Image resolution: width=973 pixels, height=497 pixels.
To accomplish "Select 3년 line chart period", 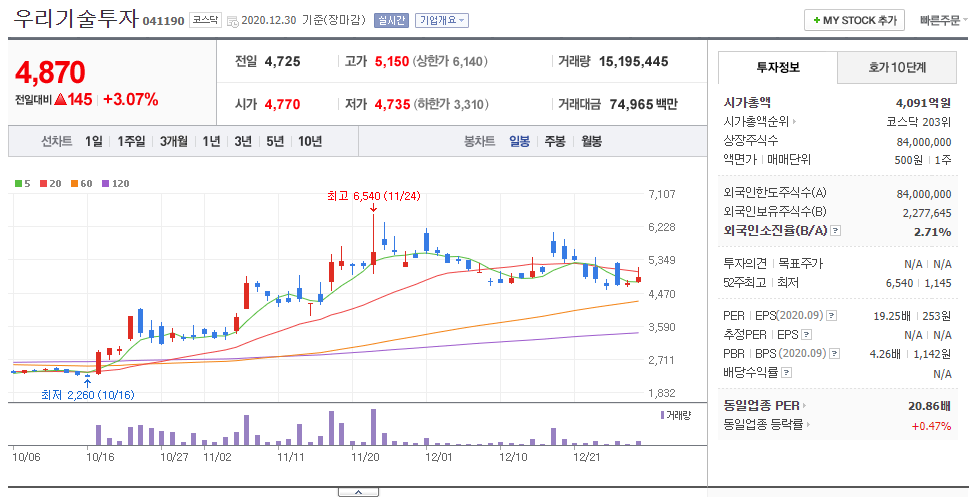I will 243,141.
